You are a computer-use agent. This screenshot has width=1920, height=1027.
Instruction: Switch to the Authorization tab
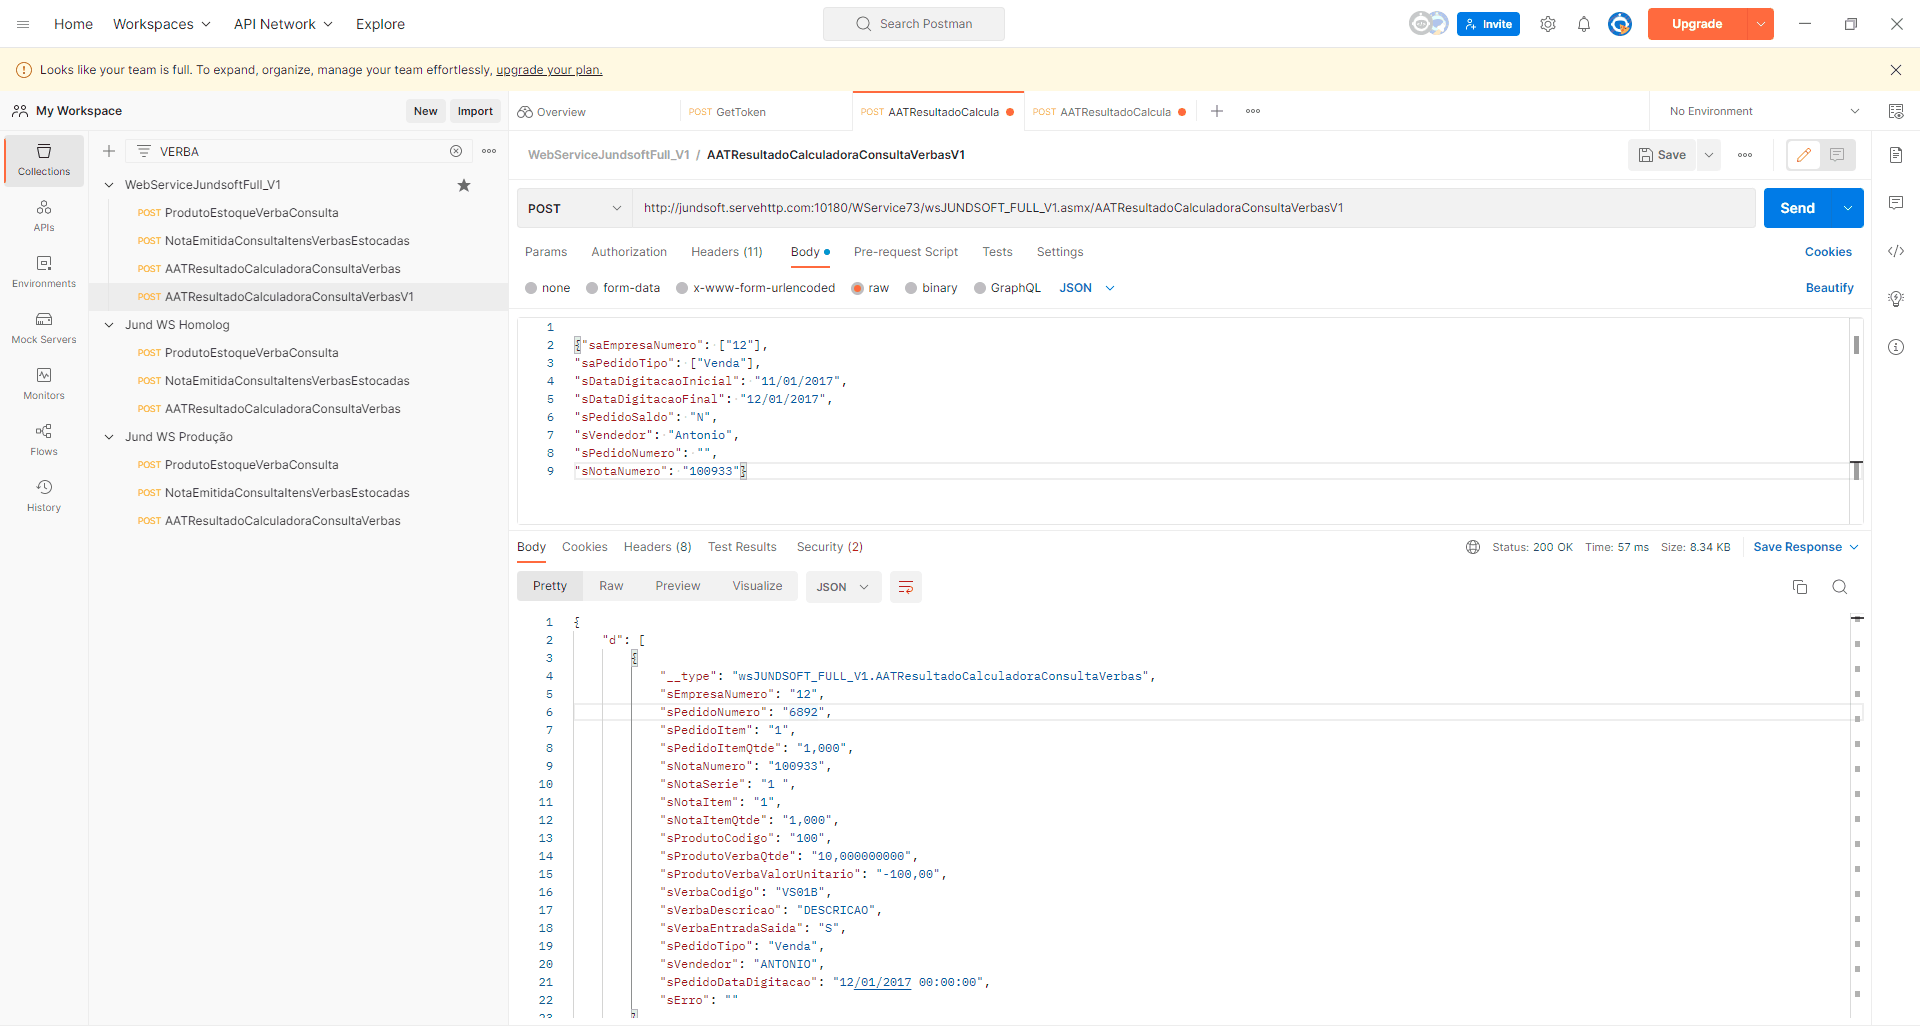[x=629, y=252]
